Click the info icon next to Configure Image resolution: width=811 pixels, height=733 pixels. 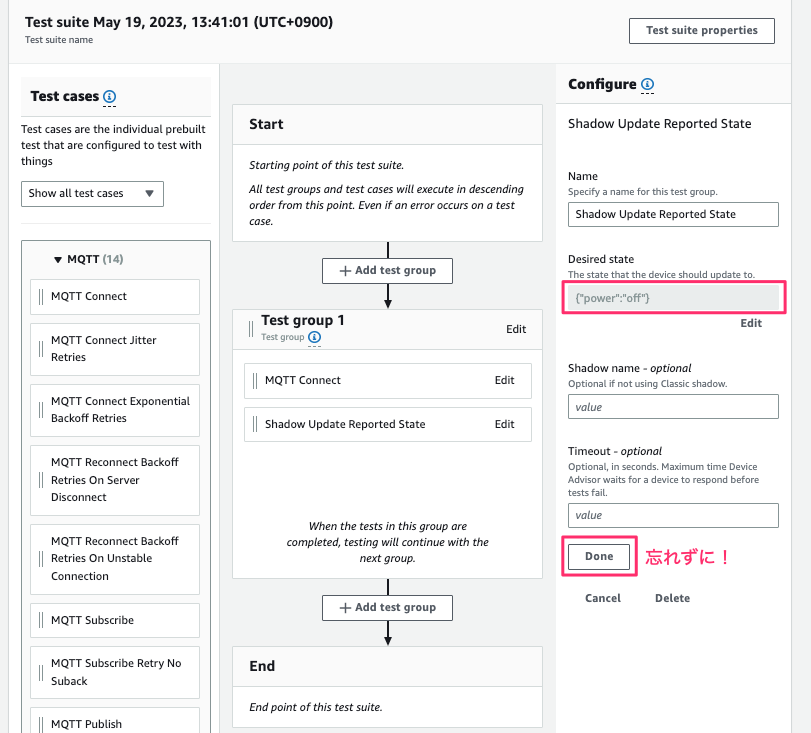click(647, 85)
